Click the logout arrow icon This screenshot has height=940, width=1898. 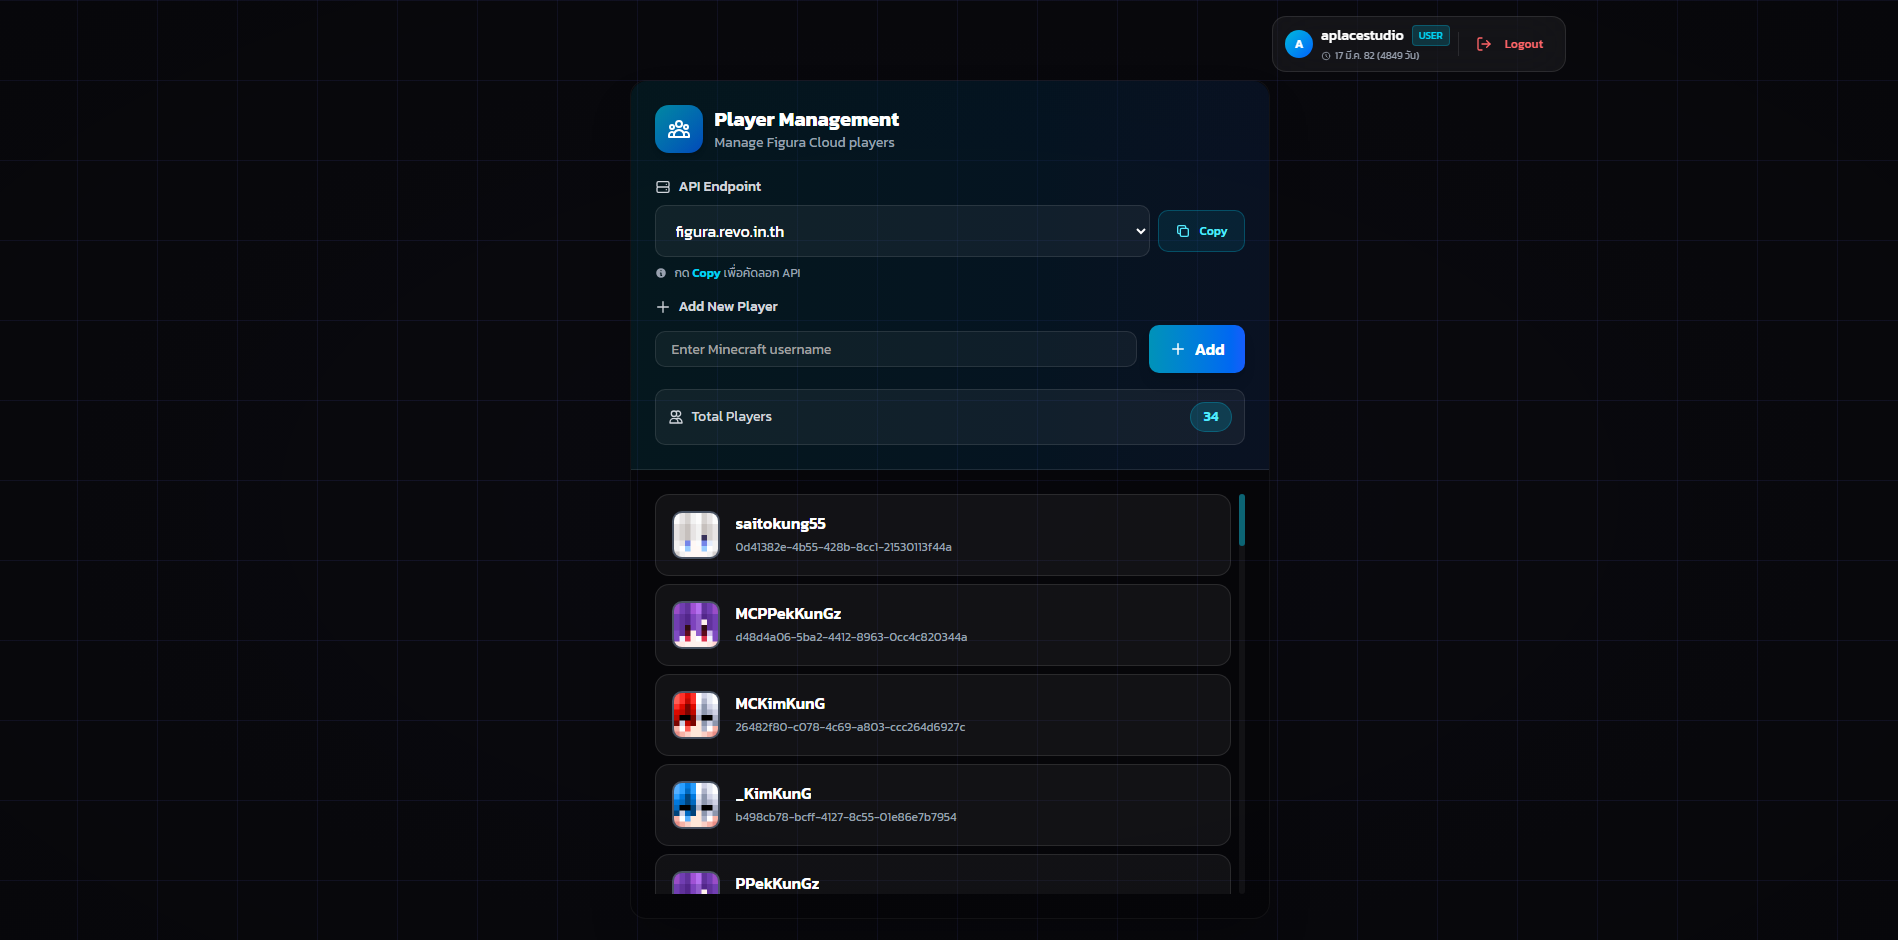1484,43
